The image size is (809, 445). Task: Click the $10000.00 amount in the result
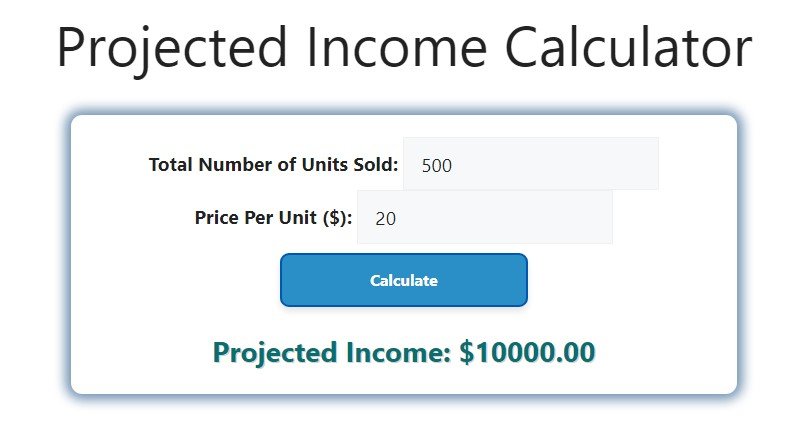[527, 352]
